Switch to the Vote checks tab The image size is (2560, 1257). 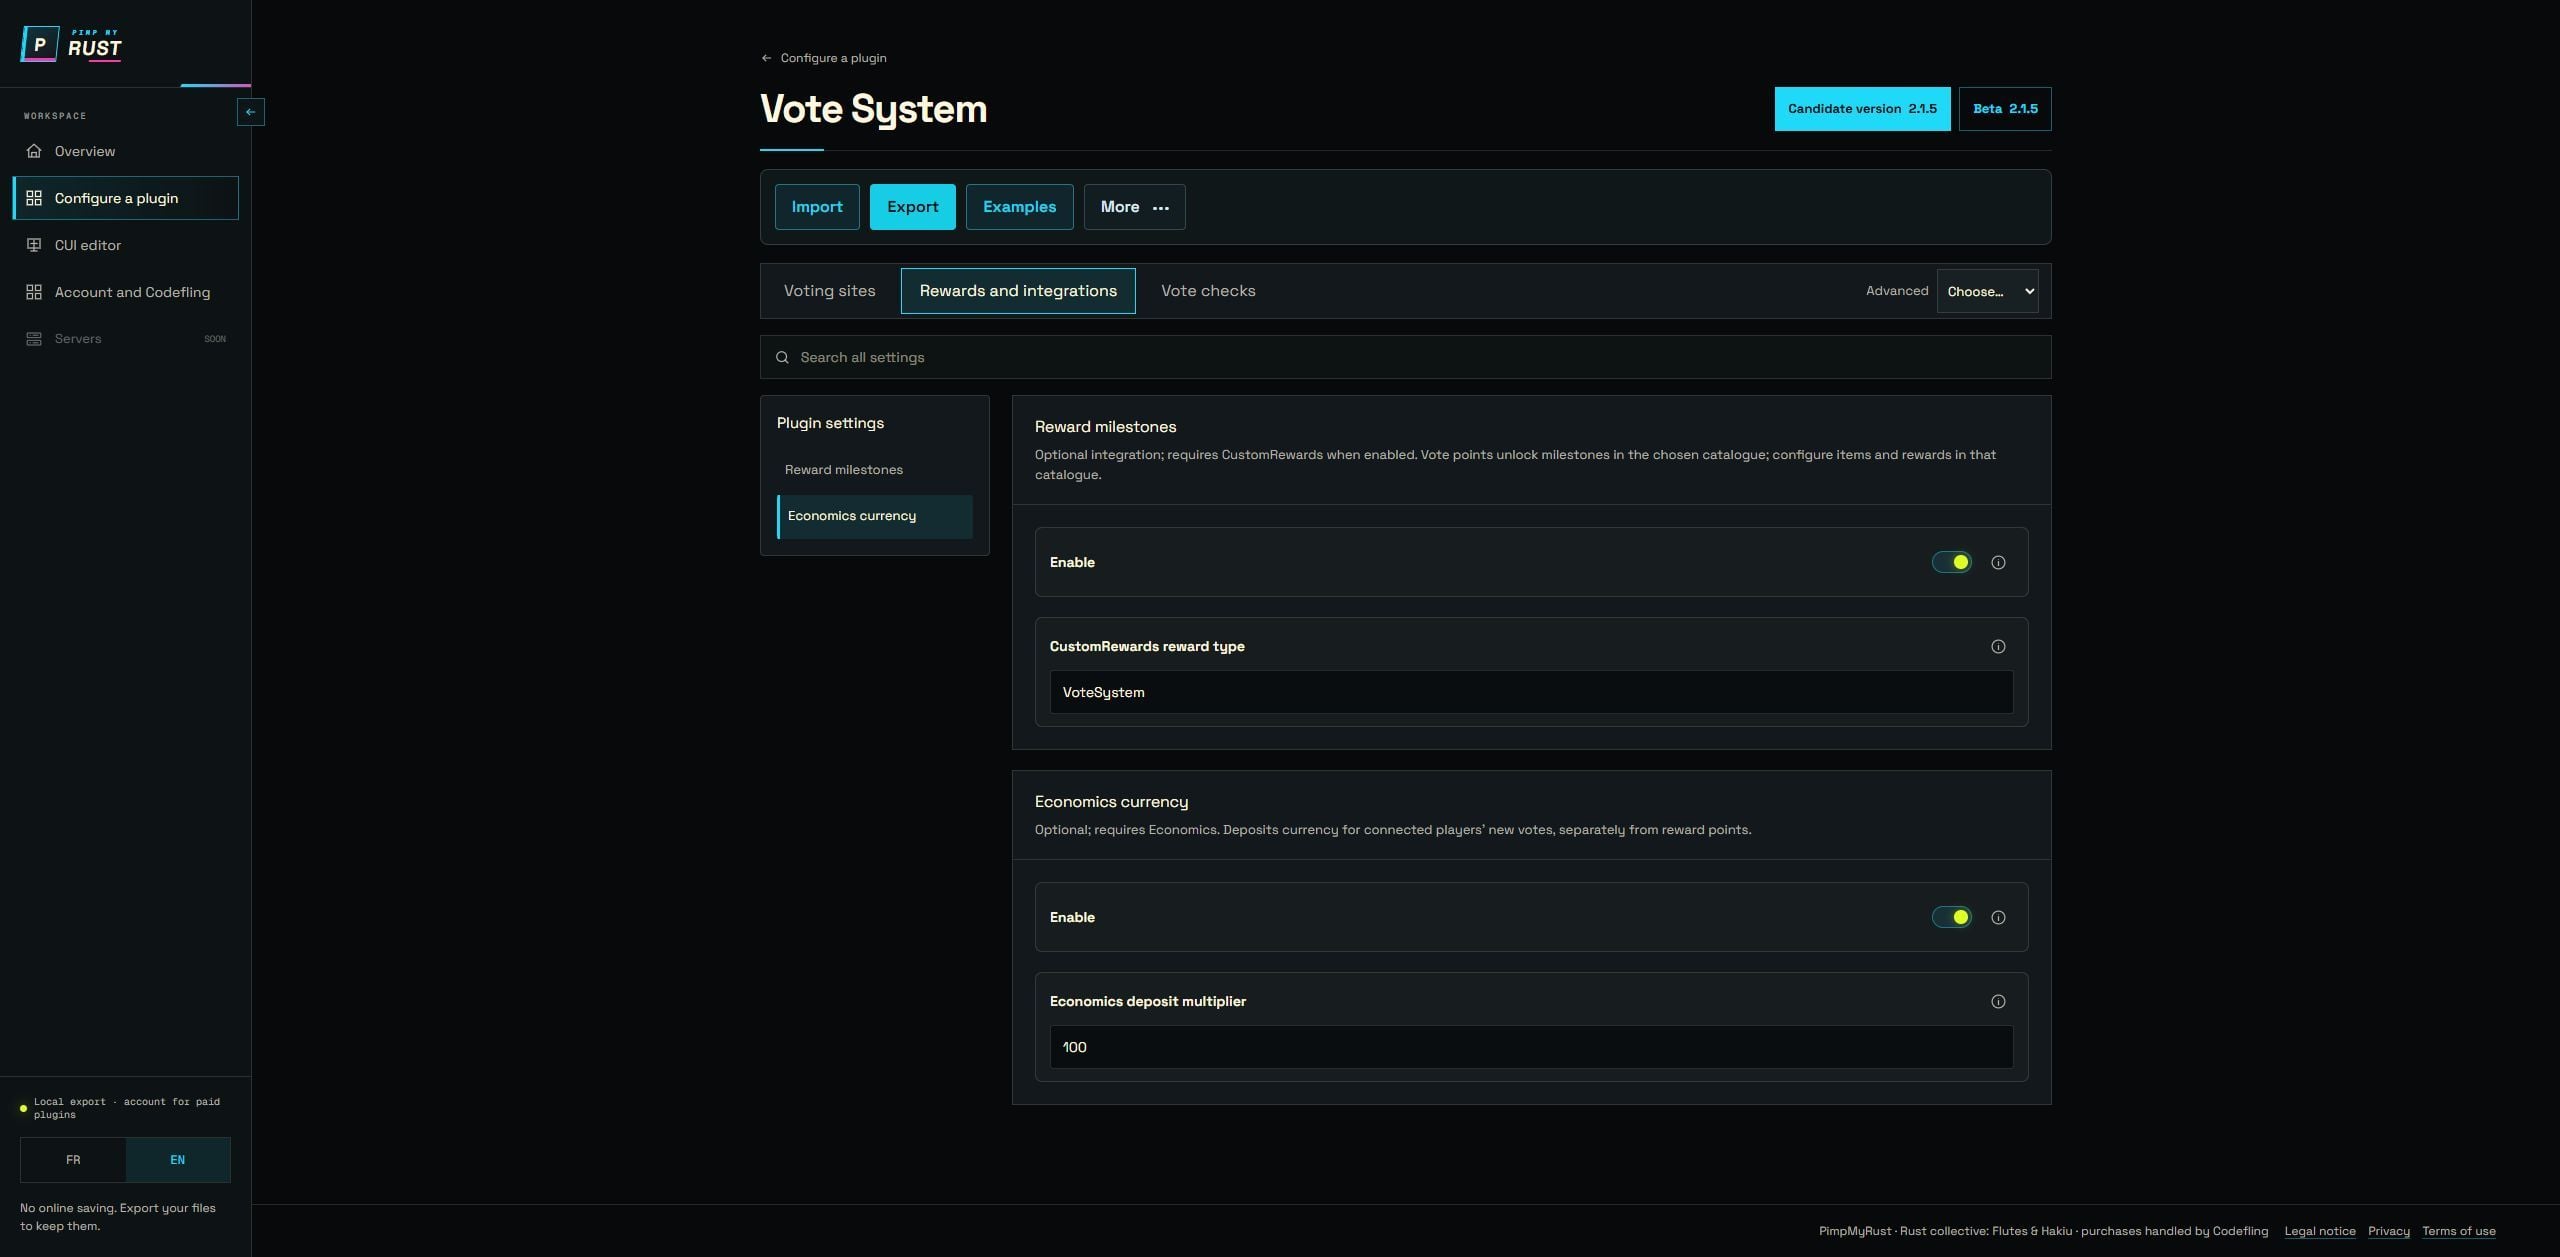point(1208,291)
